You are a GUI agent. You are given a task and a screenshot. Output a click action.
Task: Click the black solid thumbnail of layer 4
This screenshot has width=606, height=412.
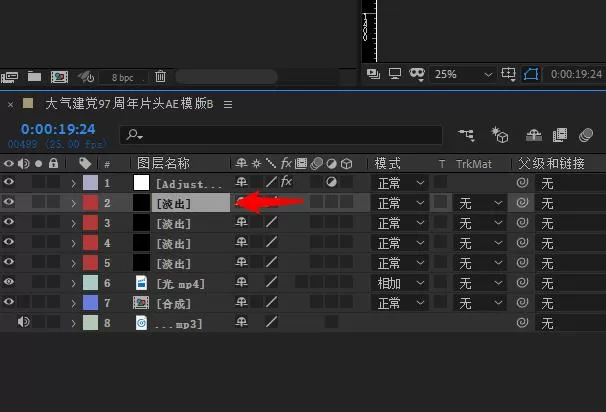point(141,243)
